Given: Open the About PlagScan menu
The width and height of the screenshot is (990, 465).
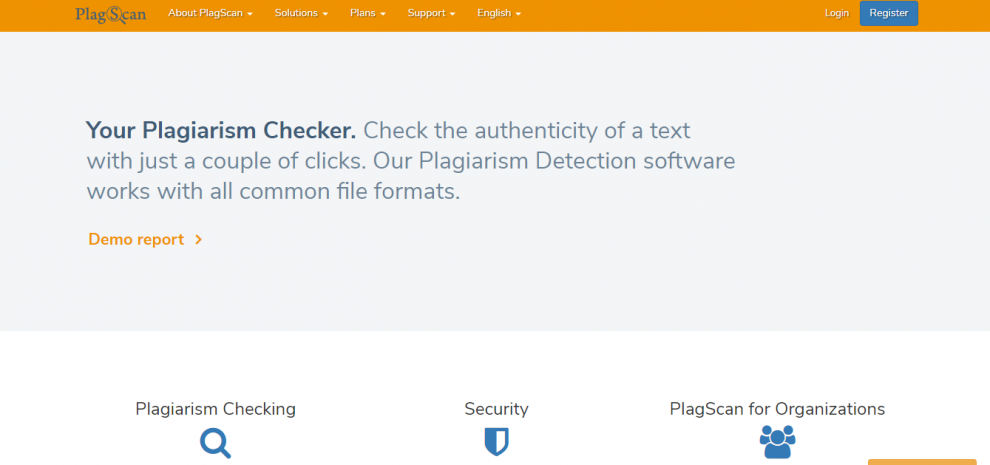Looking at the screenshot, I should coord(210,14).
